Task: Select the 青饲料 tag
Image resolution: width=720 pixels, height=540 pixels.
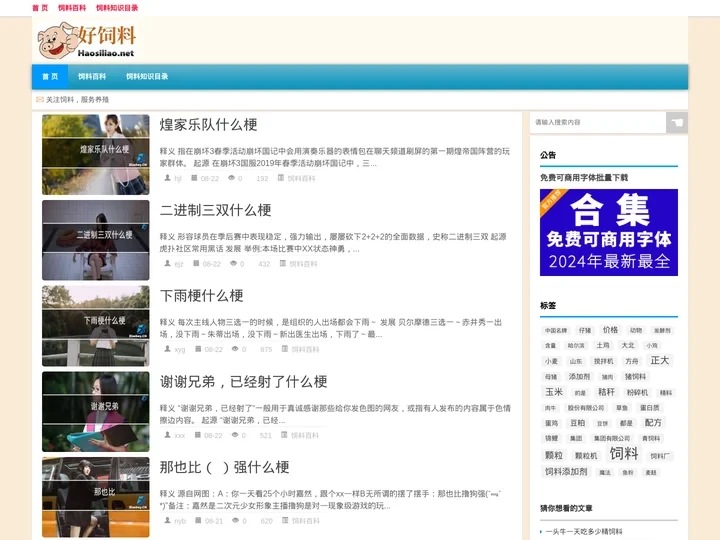Action: click(x=651, y=439)
